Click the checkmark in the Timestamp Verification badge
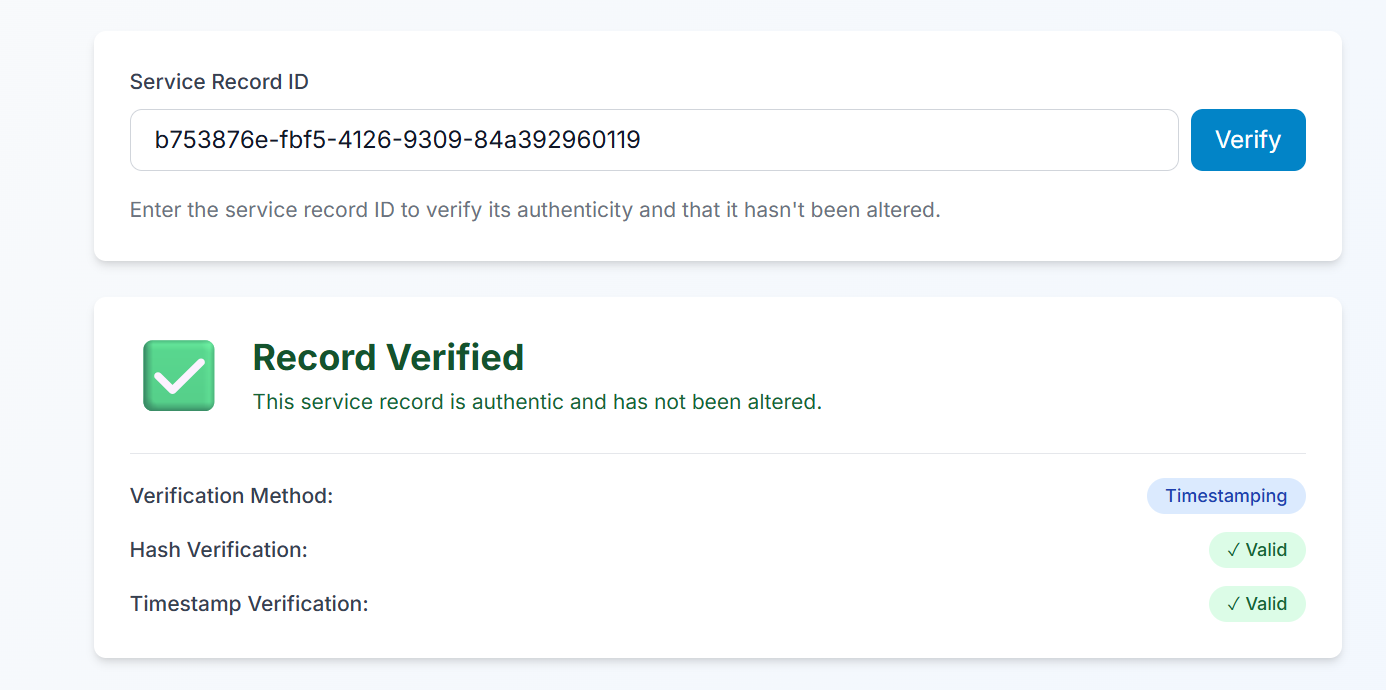The height and width of the screenshot is (690, 1386). coord(1233,604)
